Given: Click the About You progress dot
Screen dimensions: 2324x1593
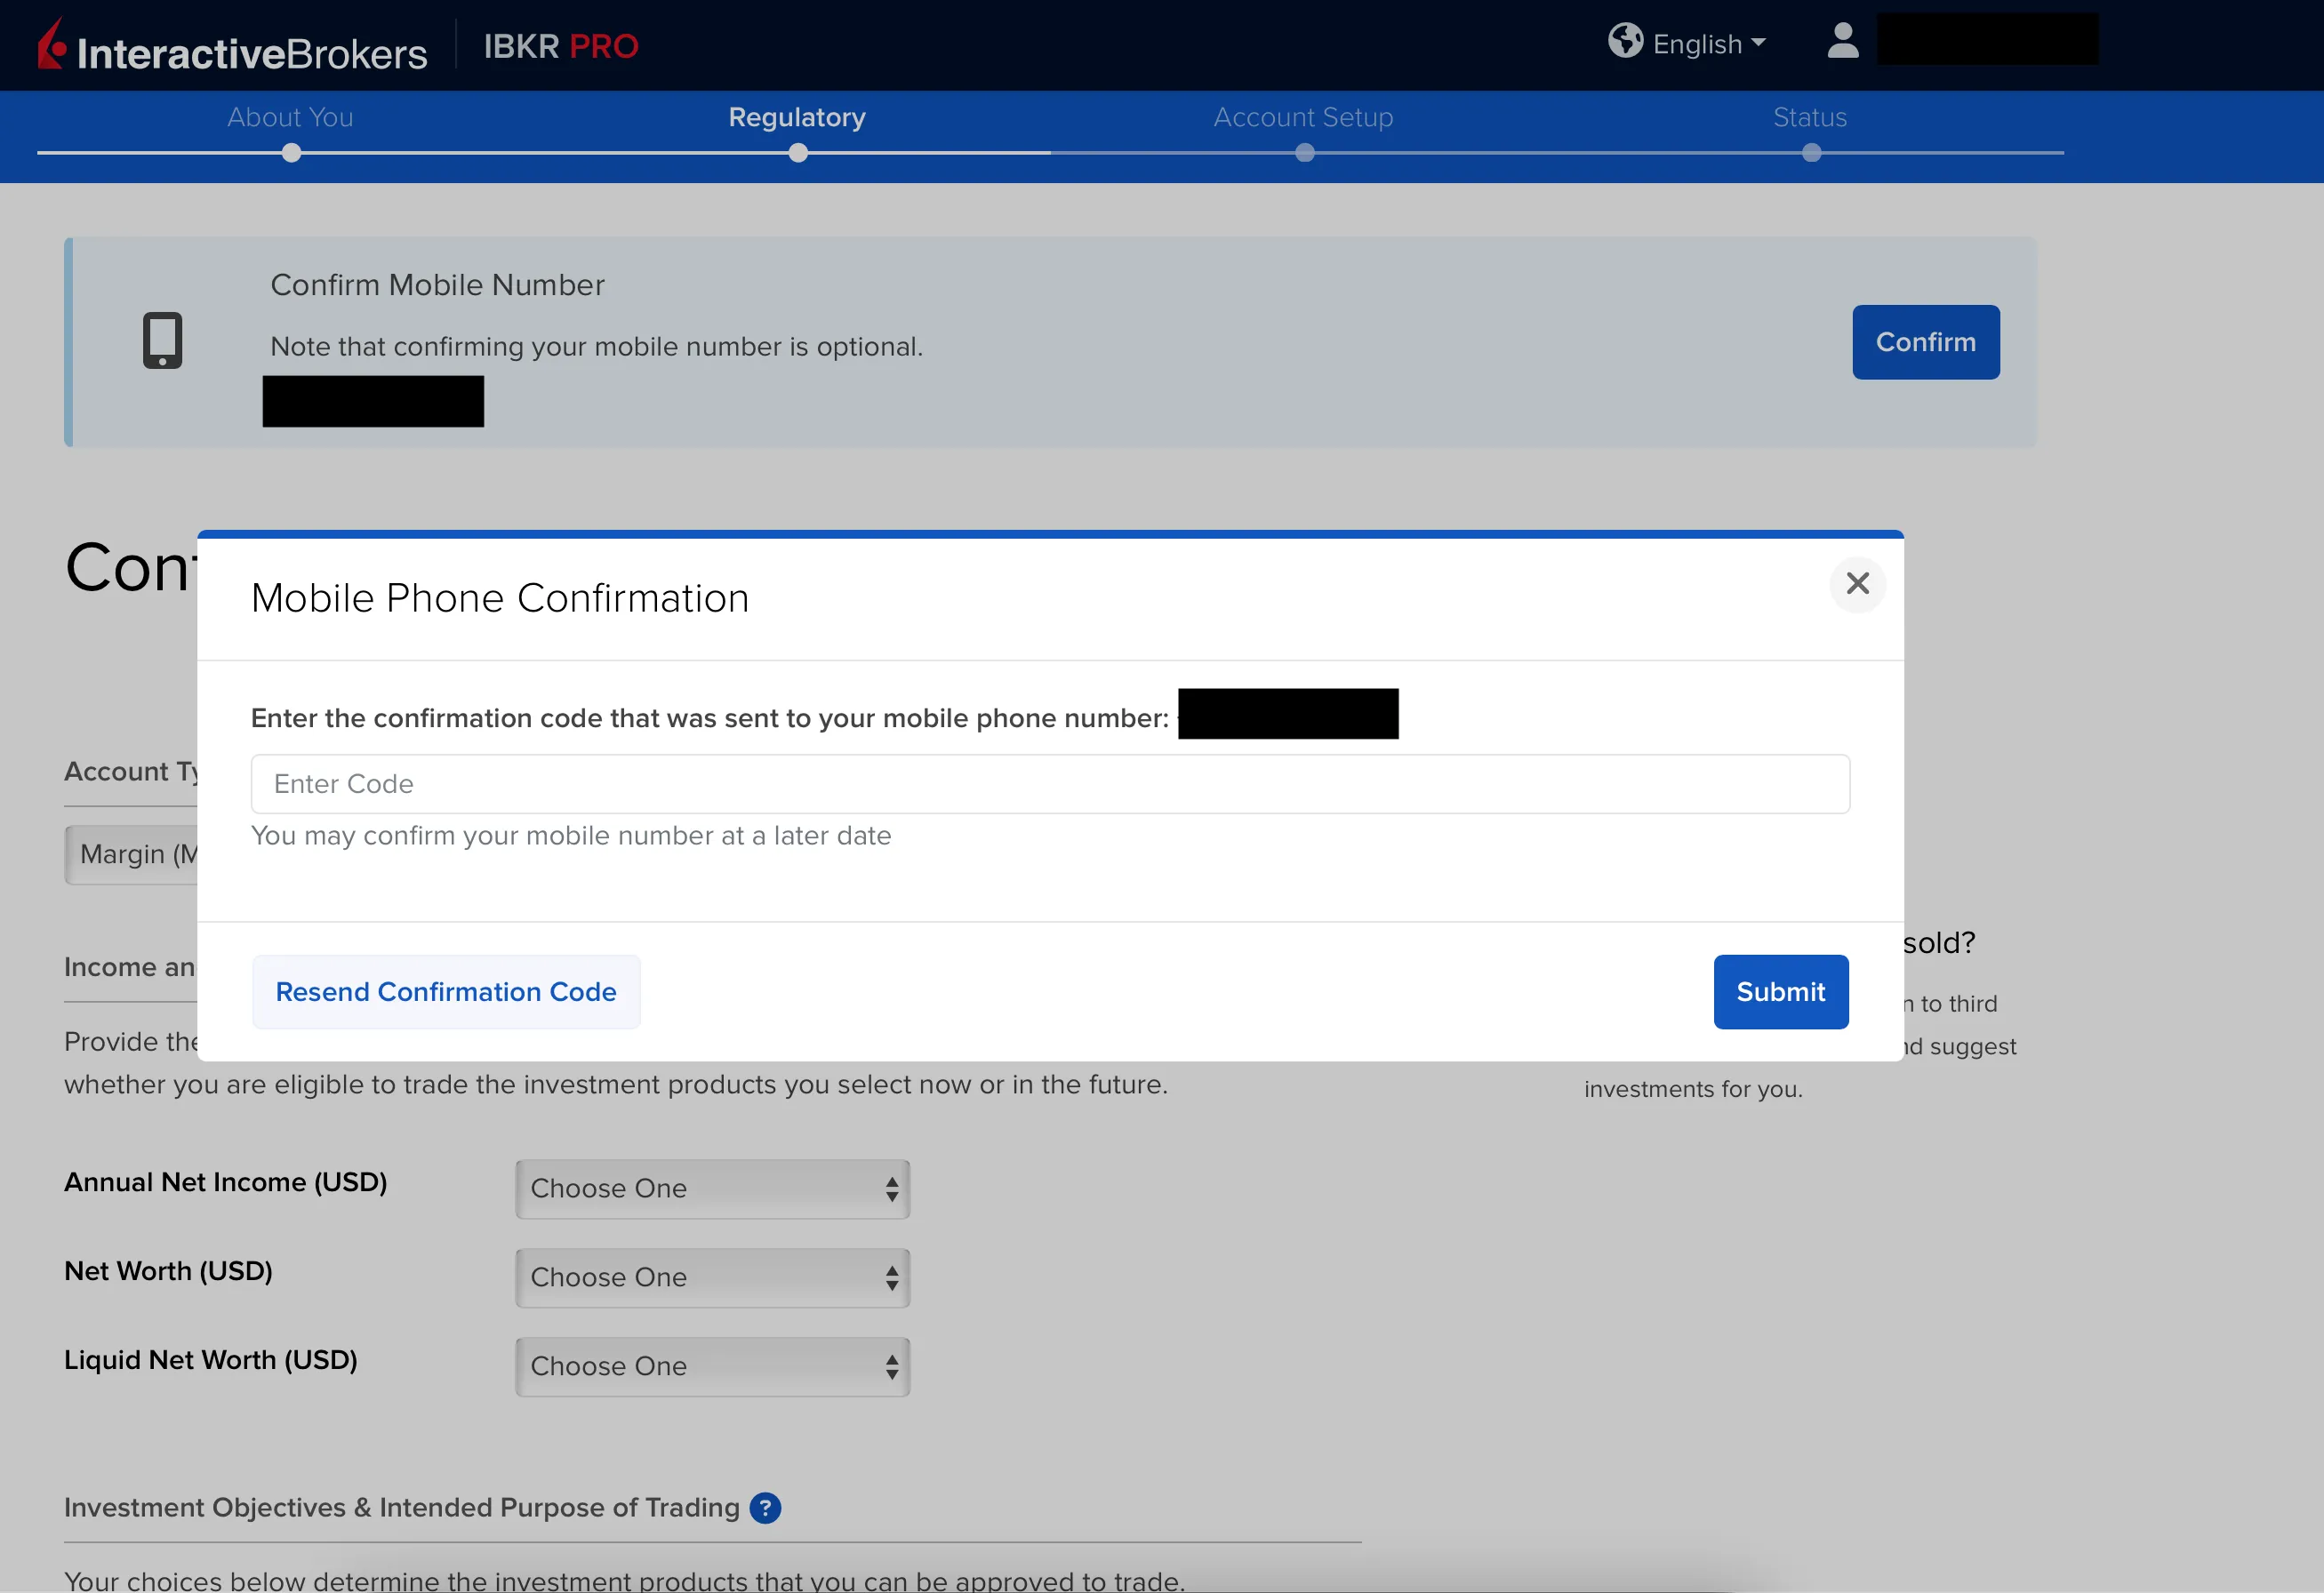Looking at the screenshot, I should [x=291, y=153].
